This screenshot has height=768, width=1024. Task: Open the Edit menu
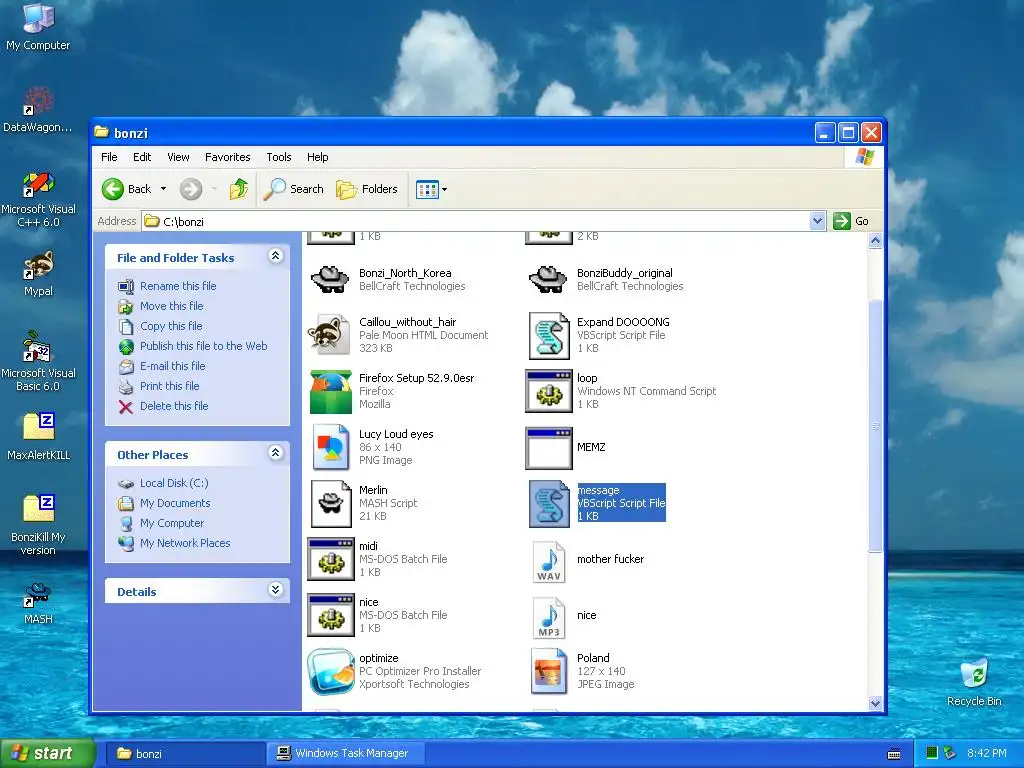coord(142,157)
